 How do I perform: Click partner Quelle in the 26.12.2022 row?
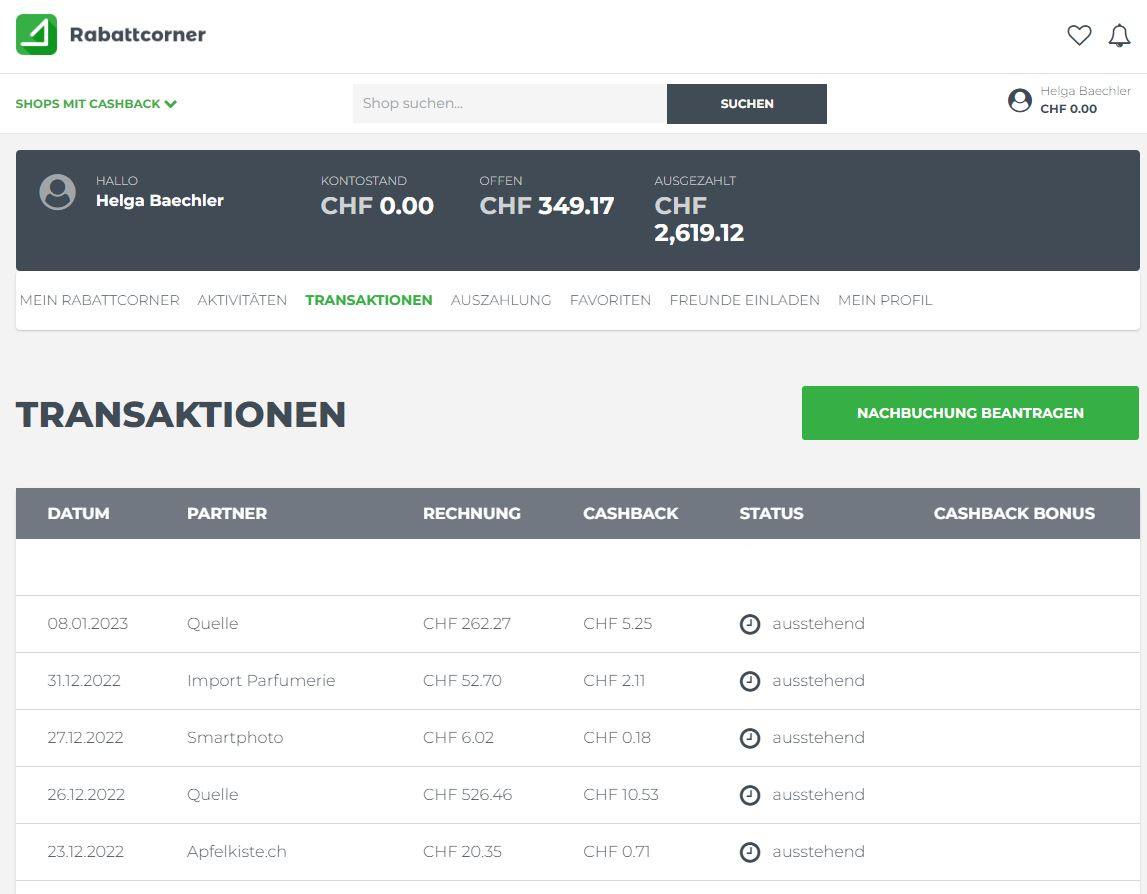[213, 795]
